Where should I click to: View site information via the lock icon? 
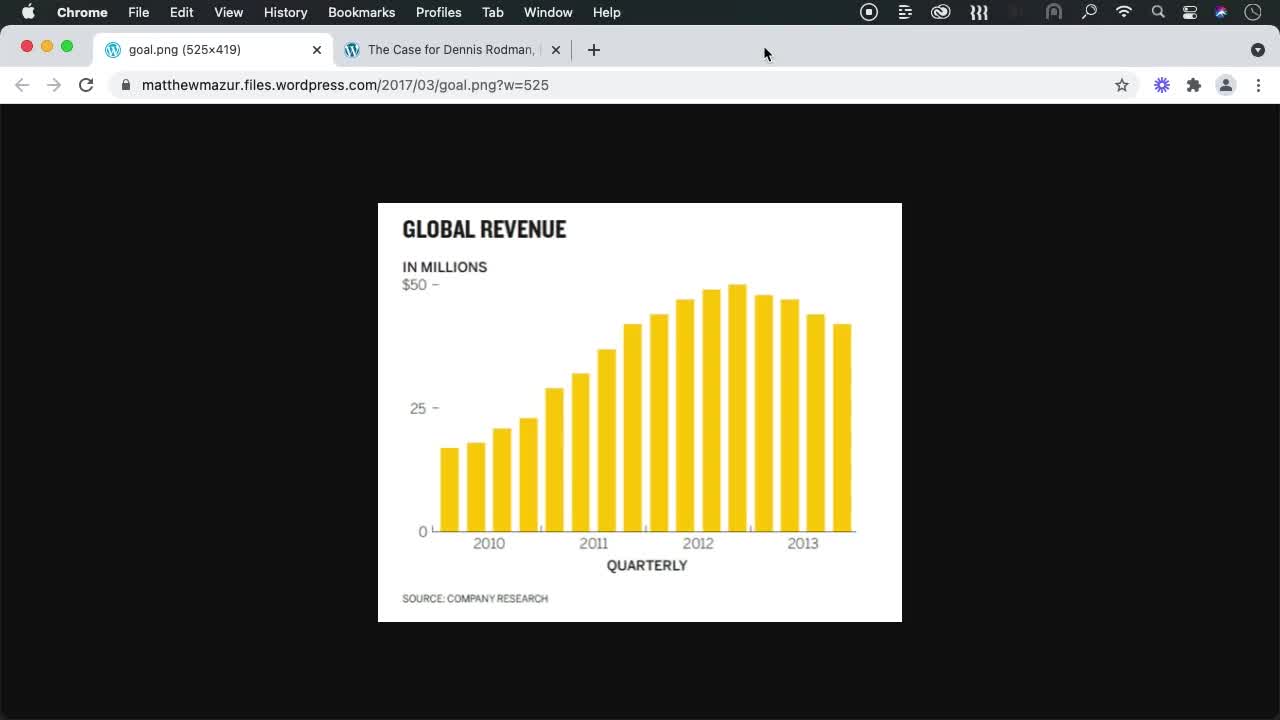[x=125, y=85]
